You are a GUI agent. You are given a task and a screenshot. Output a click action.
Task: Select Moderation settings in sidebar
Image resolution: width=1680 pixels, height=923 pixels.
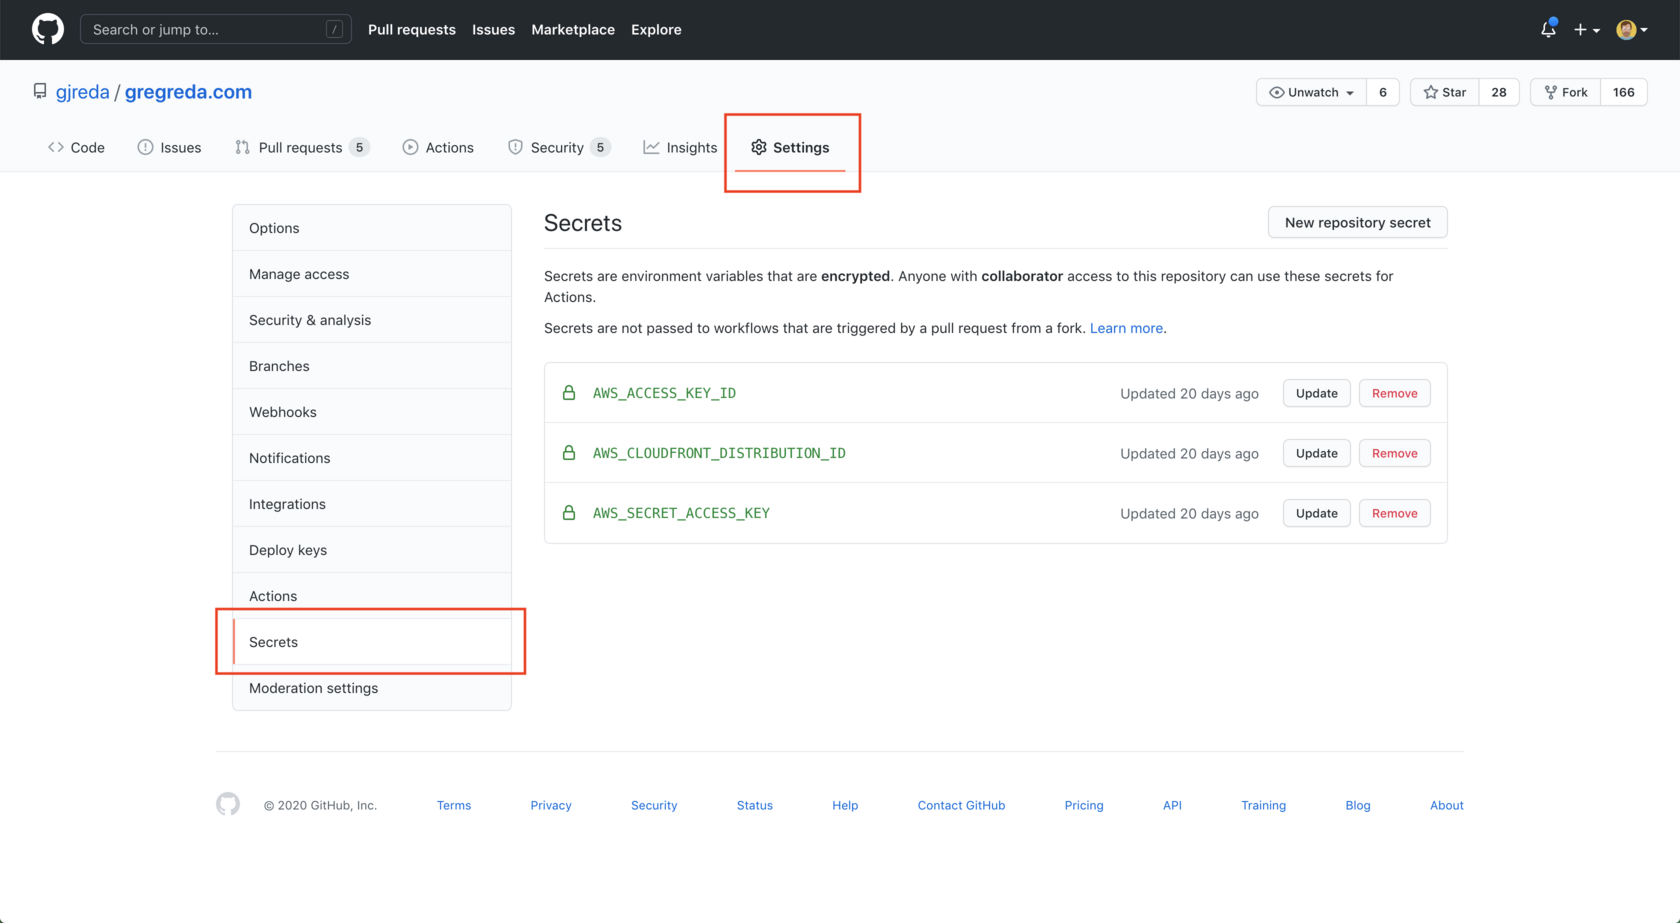click(372, 688)
